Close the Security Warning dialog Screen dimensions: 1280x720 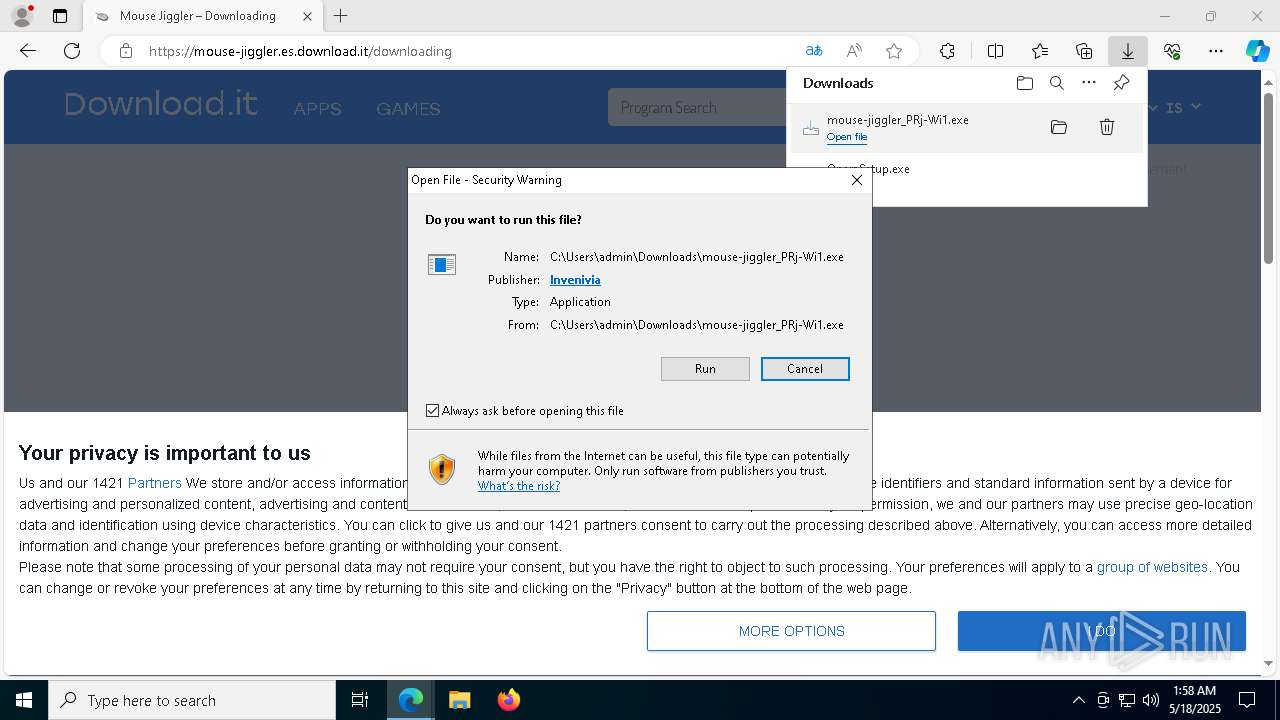coord(856,180)
